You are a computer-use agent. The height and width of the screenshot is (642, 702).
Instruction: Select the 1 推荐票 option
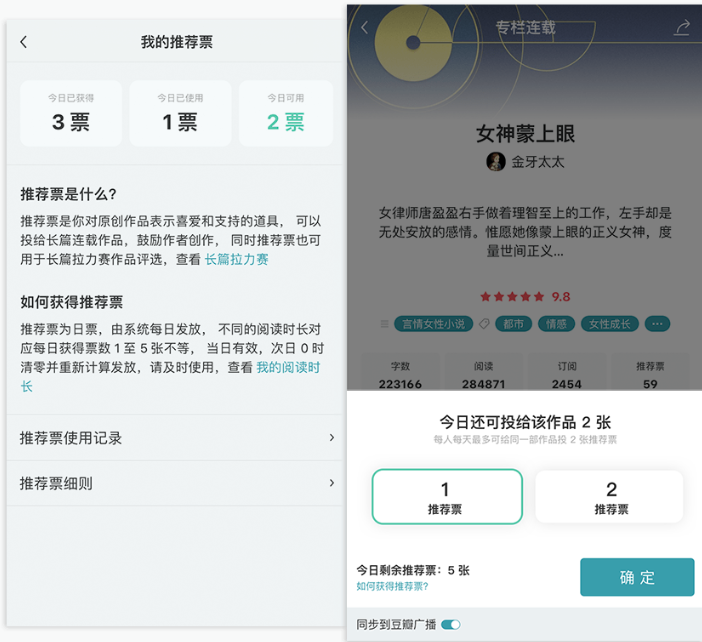point(447,496)
